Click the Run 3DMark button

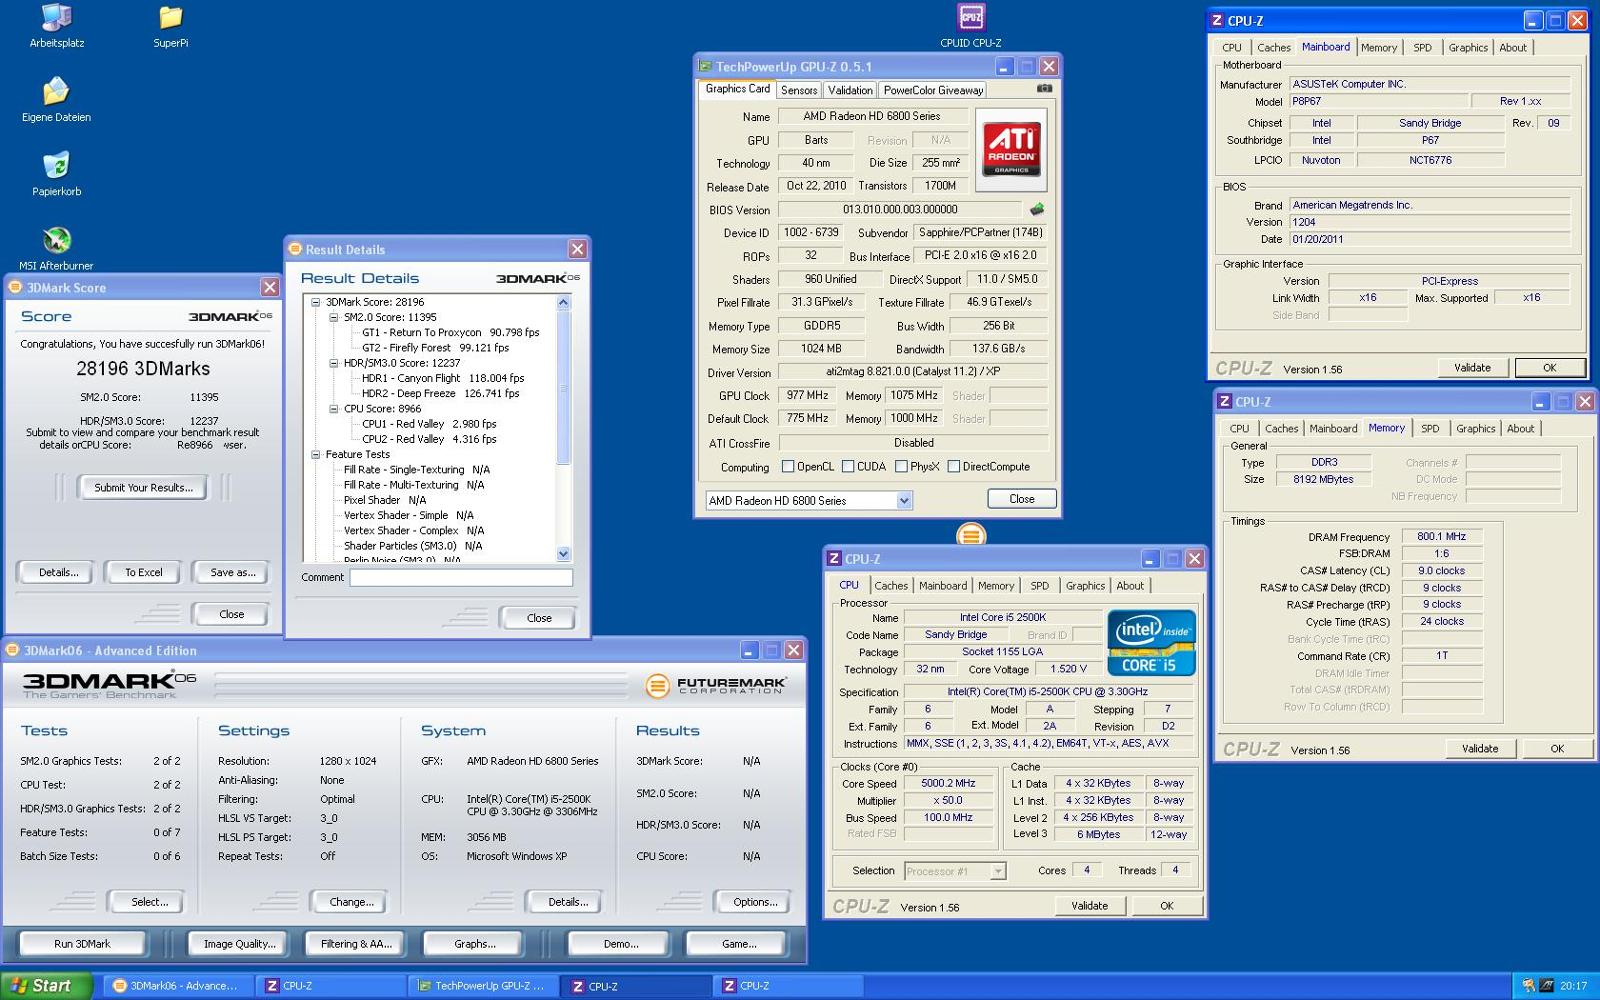click(x=82, y=944)
